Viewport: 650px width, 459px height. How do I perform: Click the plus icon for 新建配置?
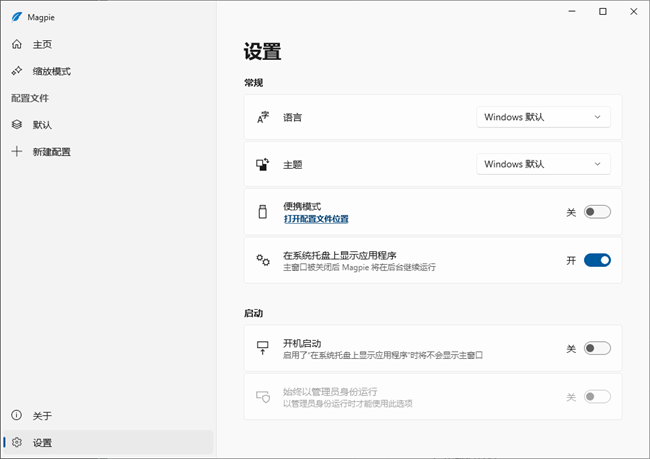coord(16,152)
